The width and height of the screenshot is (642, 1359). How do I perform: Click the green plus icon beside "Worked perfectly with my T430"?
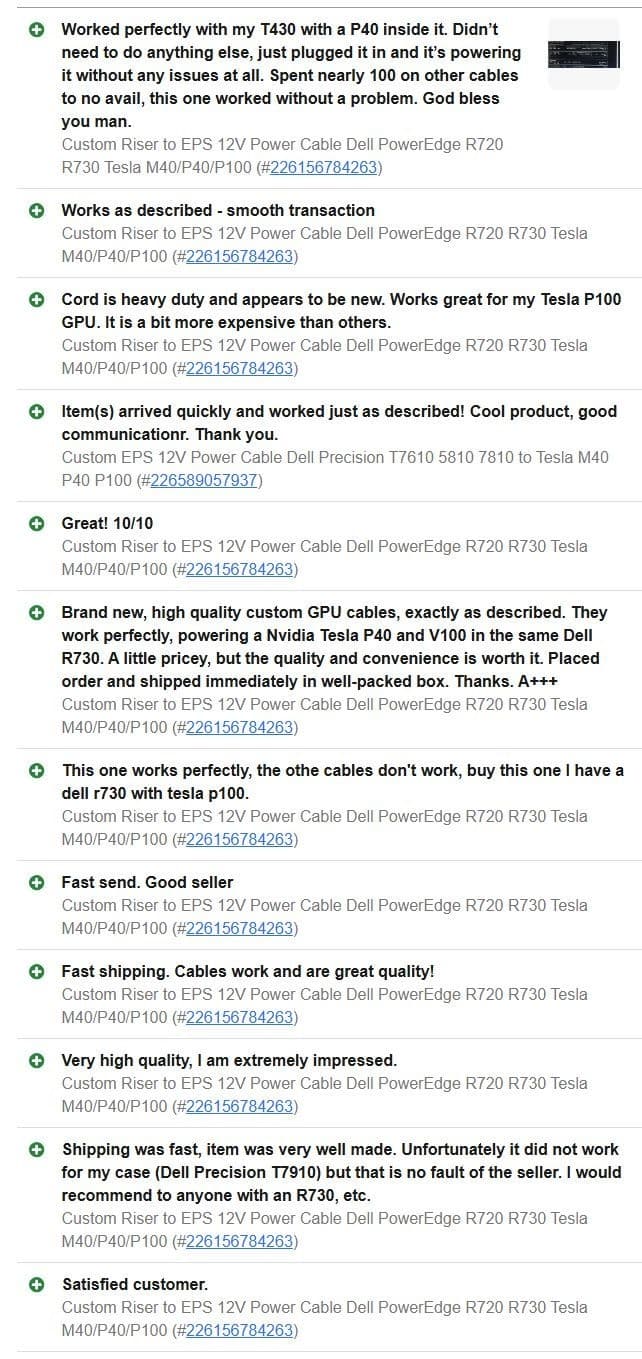point(37,30)
